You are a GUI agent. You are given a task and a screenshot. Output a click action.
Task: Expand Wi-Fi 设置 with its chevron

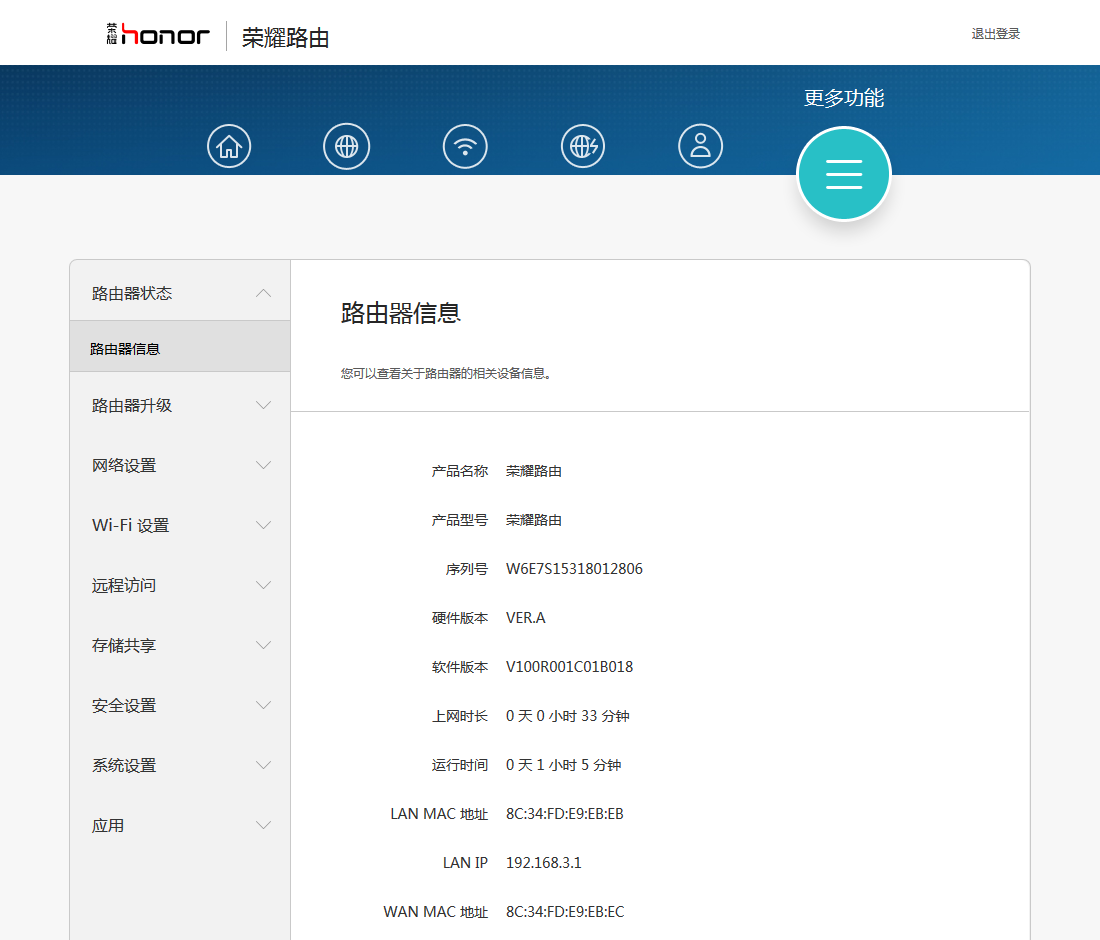click(263, 525)
